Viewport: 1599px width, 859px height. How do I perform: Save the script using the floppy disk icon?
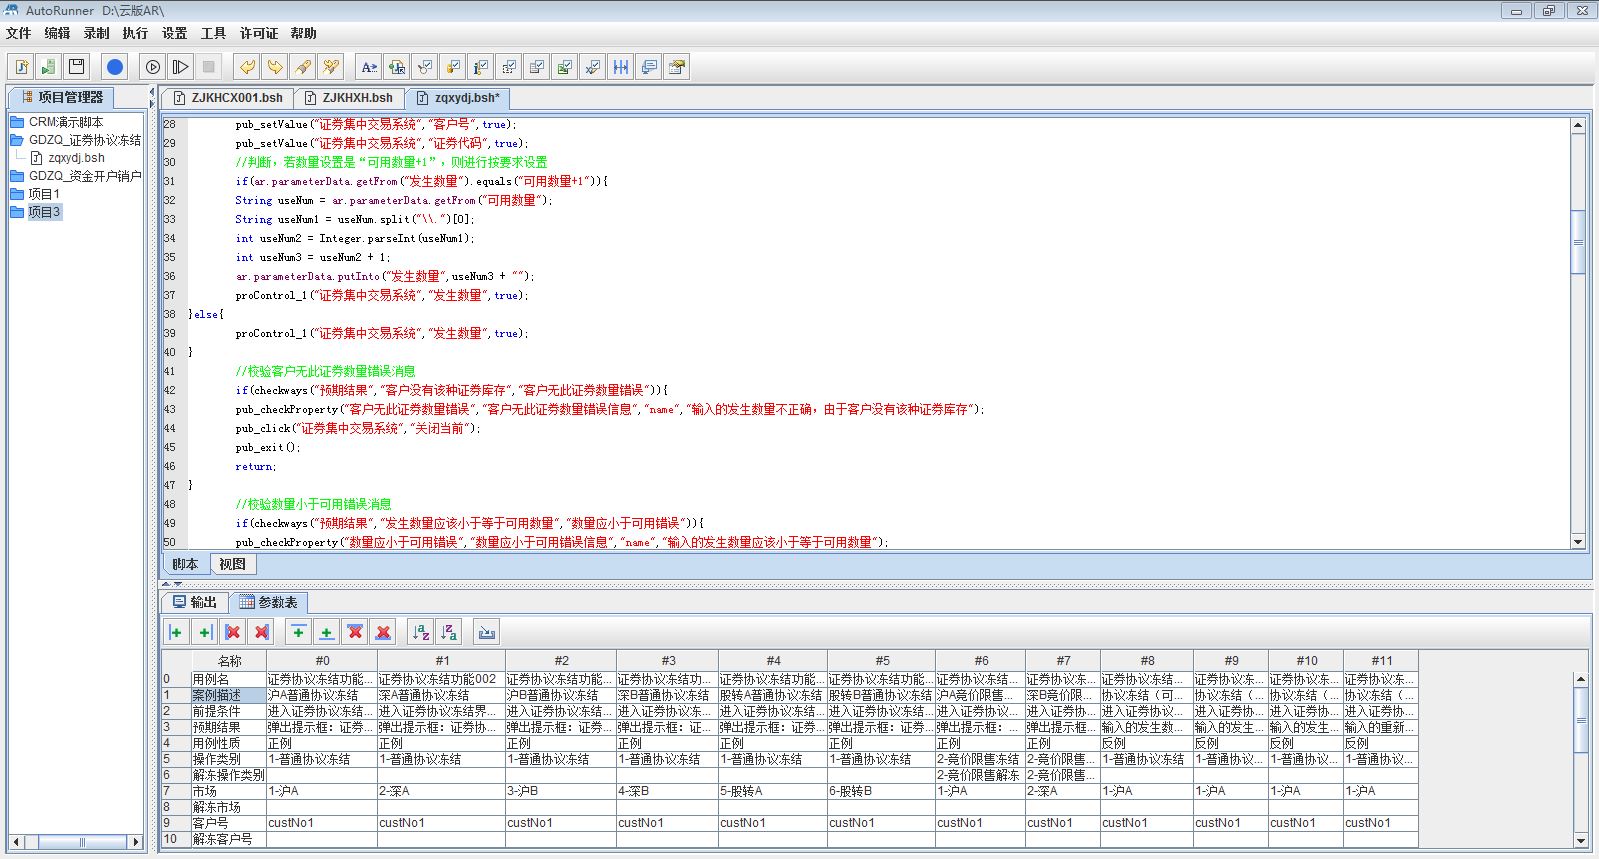click(x=76, y=67)
